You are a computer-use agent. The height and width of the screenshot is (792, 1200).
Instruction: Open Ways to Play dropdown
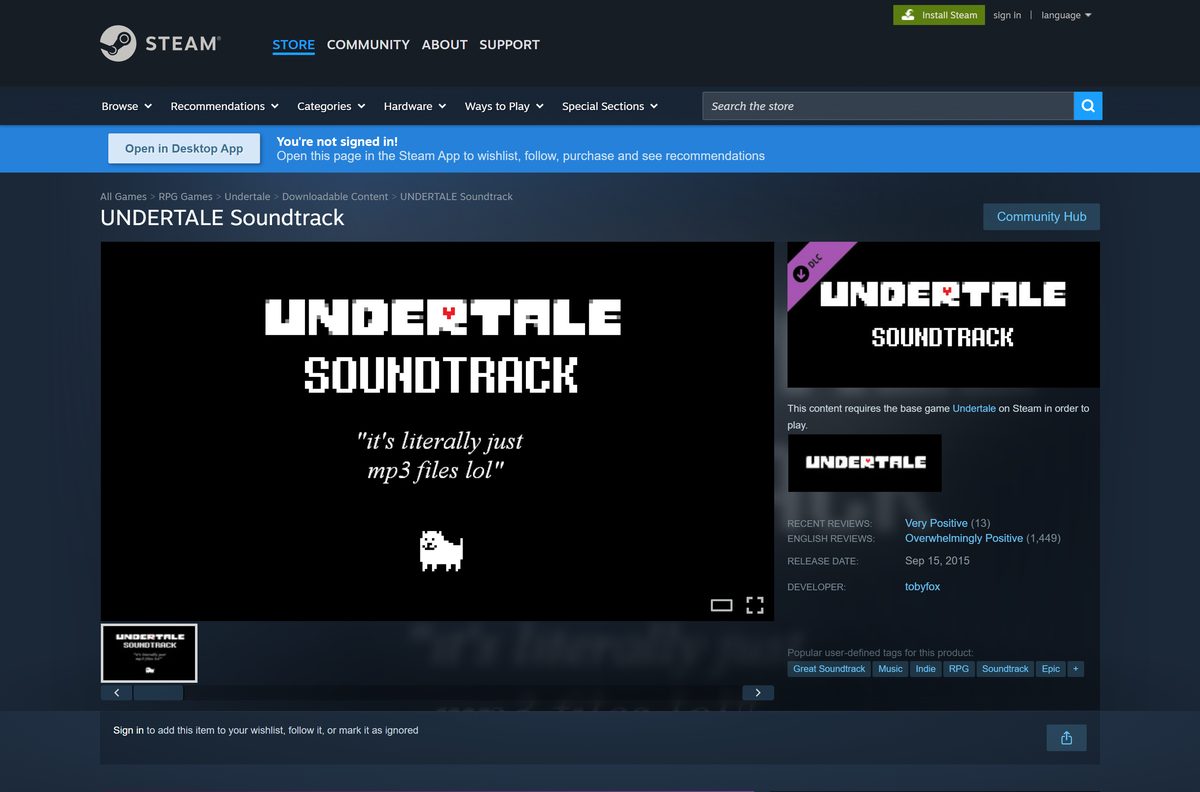point(504,106)
